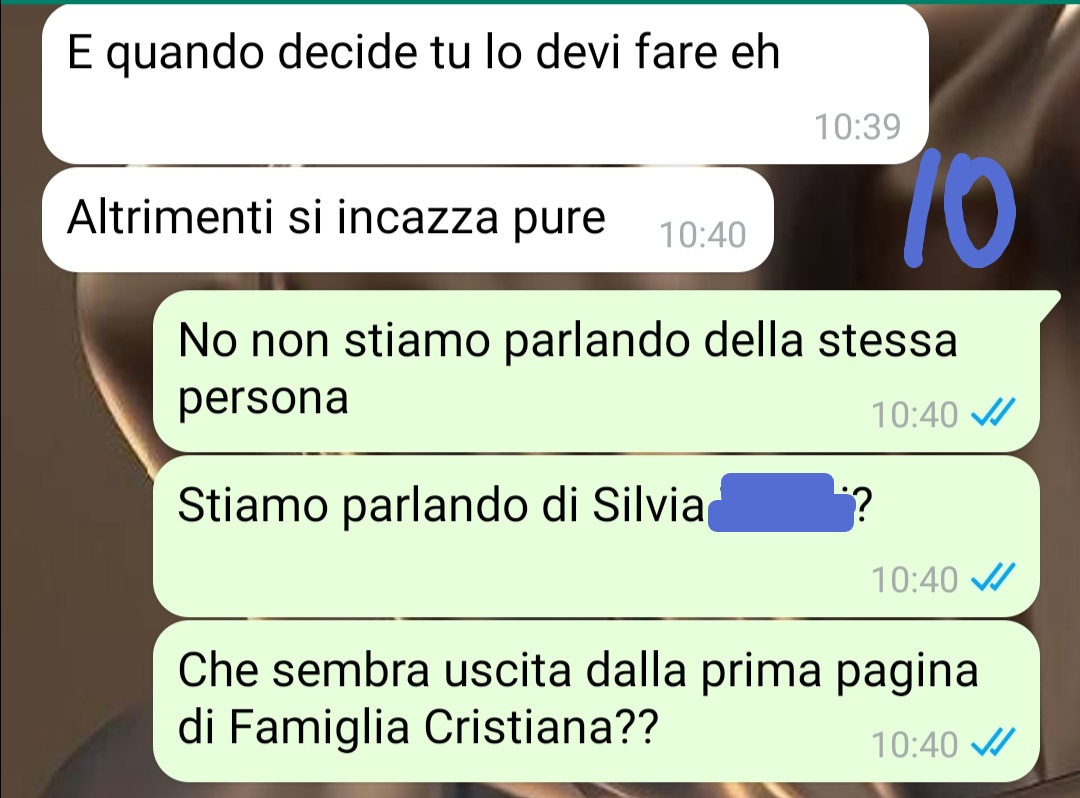Tap the read receipt ticks on 'stessa persona' message

[x=993, y=413]
